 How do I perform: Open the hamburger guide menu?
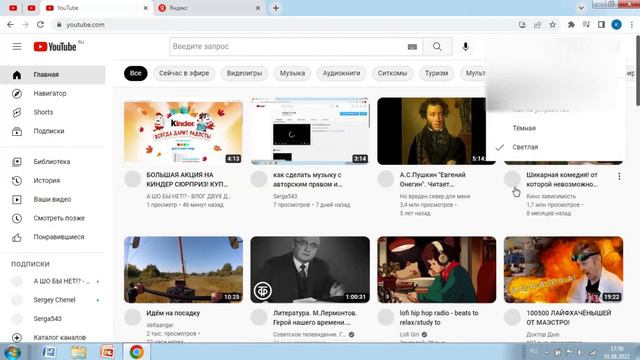pyautogui.click(x=17, y=47)
